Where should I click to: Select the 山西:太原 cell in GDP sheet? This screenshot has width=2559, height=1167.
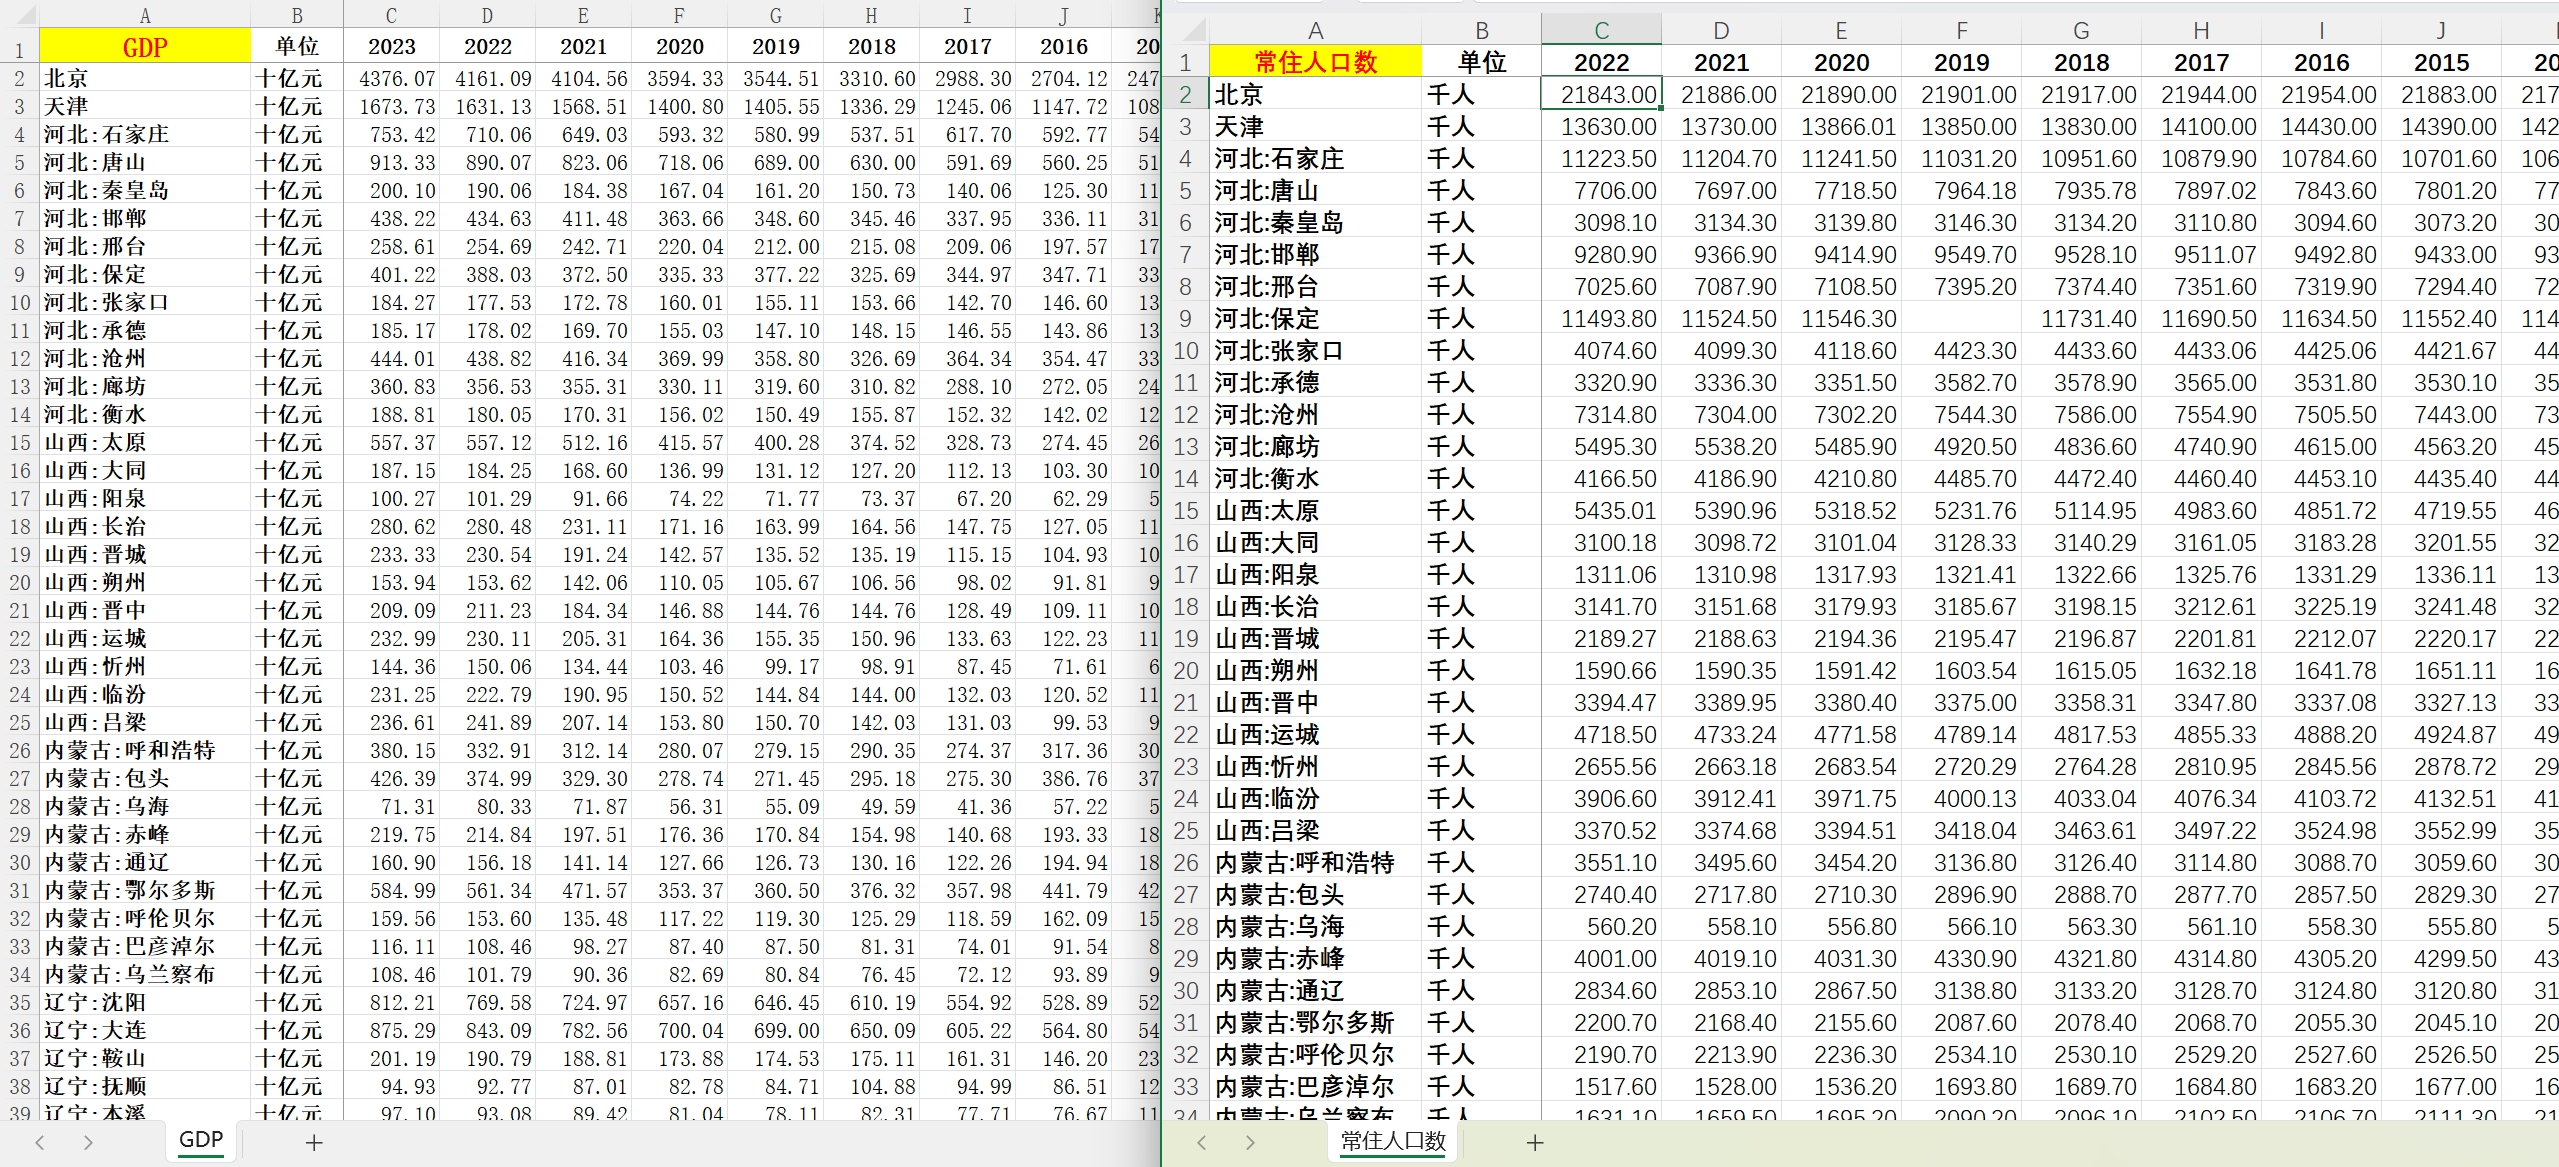coord(145,442)
